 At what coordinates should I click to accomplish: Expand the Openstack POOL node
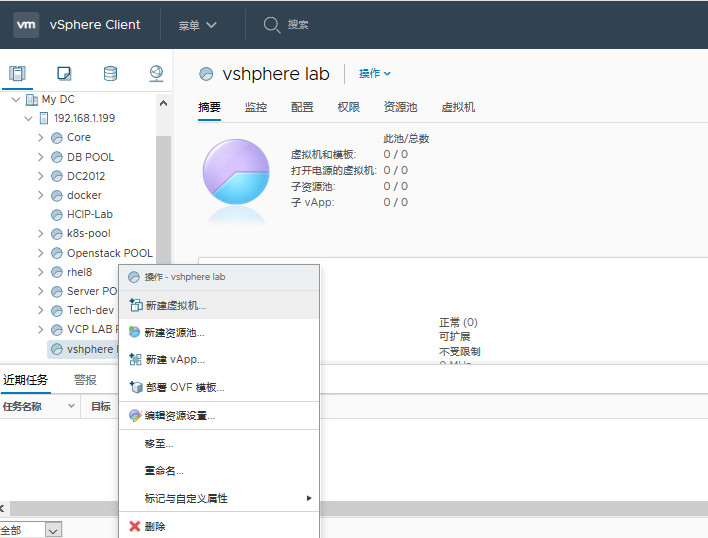(x=41, y=253)
